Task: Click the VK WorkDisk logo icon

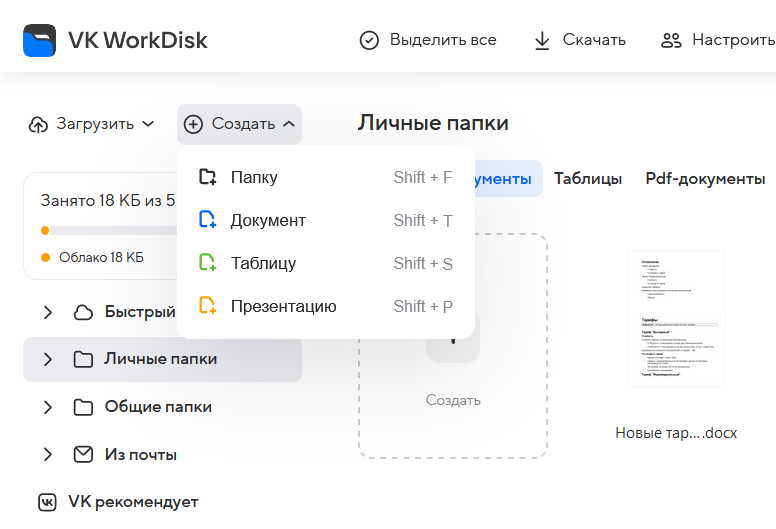Action: pyautogui.click(x=39, y=41)
